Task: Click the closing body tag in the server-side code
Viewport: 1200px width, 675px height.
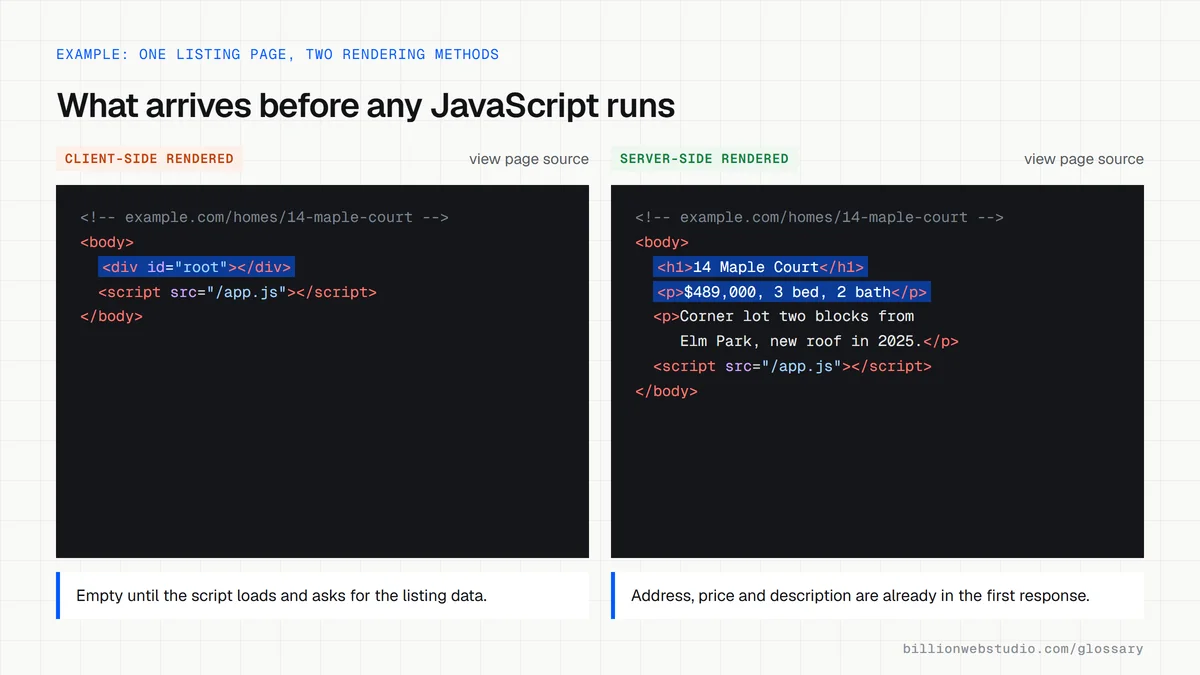Action: tap(666, 391)
